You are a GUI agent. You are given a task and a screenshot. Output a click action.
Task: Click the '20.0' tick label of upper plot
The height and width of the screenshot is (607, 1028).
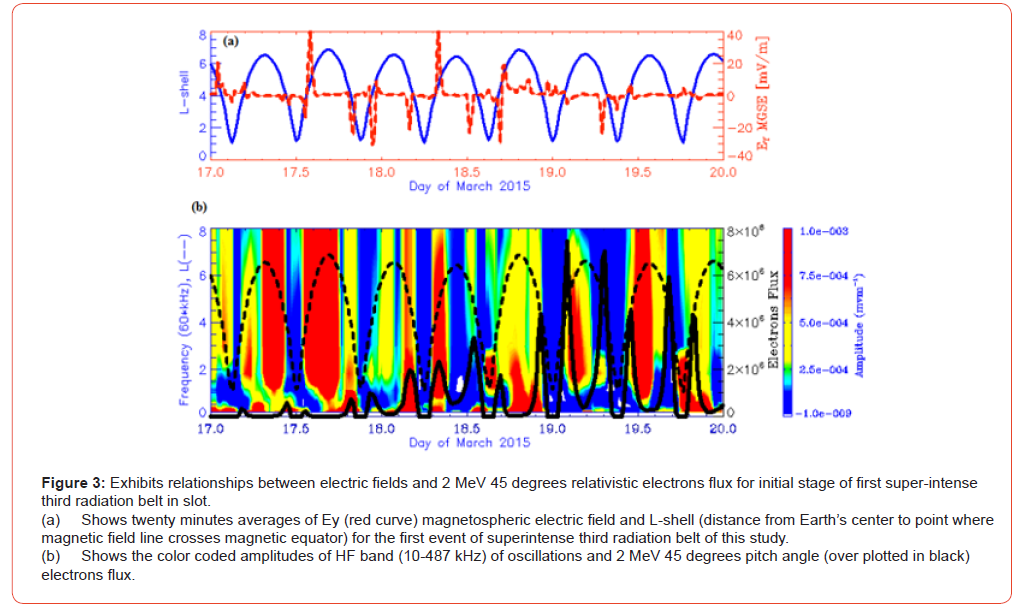(723, 172)
